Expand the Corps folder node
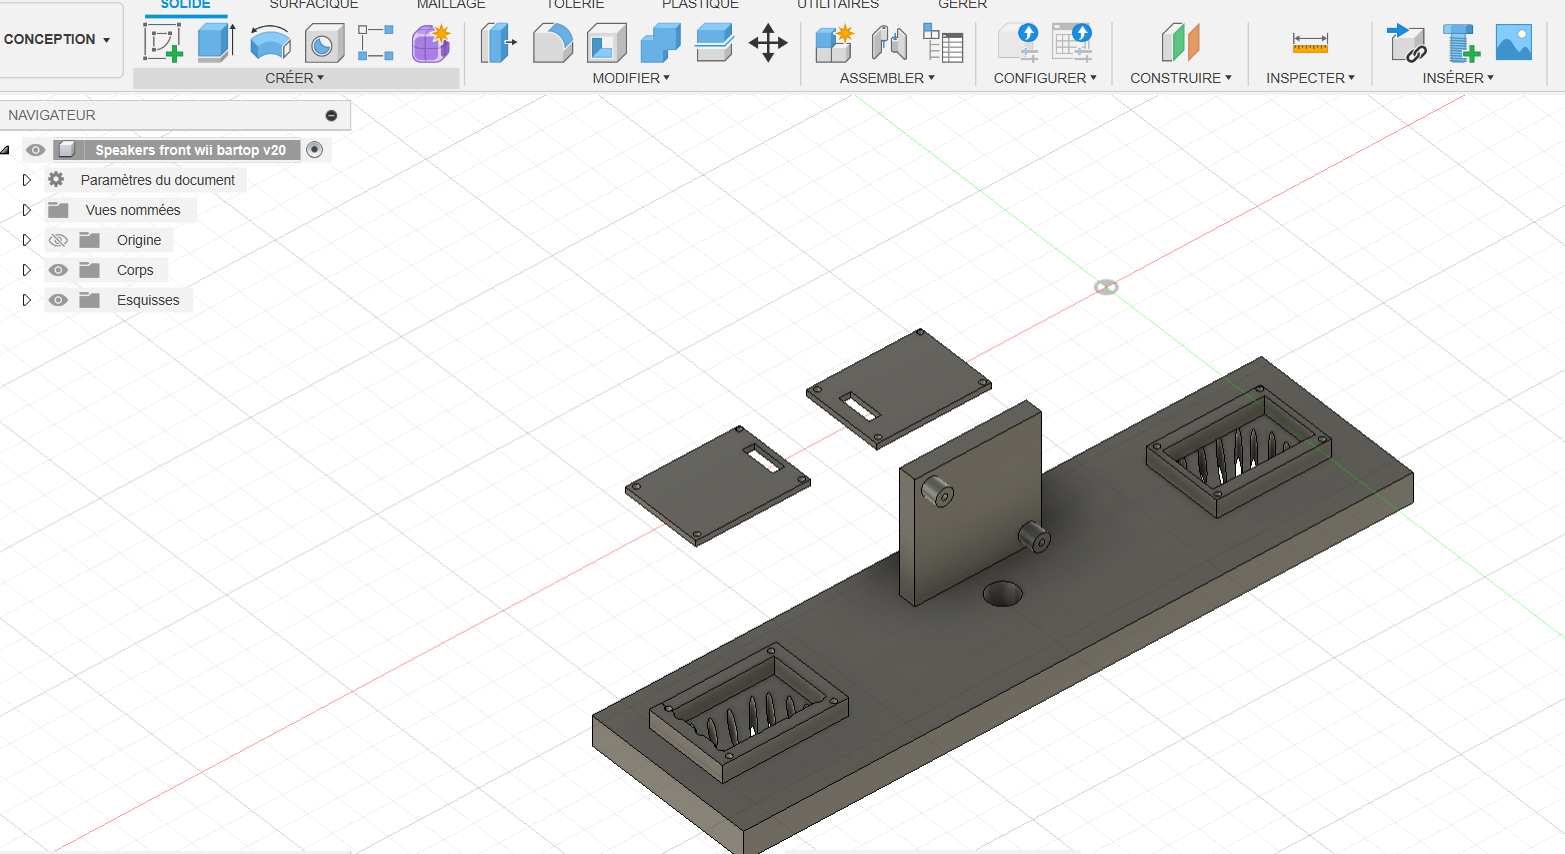The height and width of the screenshot is (854, 1565). (27, 270)
